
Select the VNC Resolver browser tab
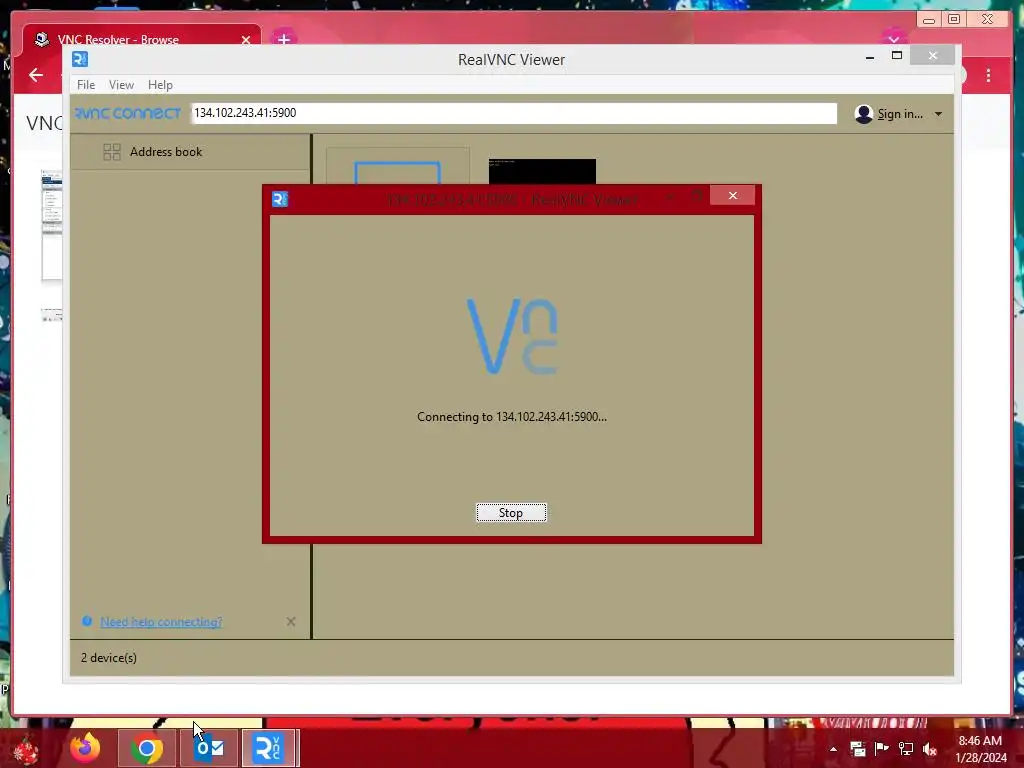(x=141, y=39)
